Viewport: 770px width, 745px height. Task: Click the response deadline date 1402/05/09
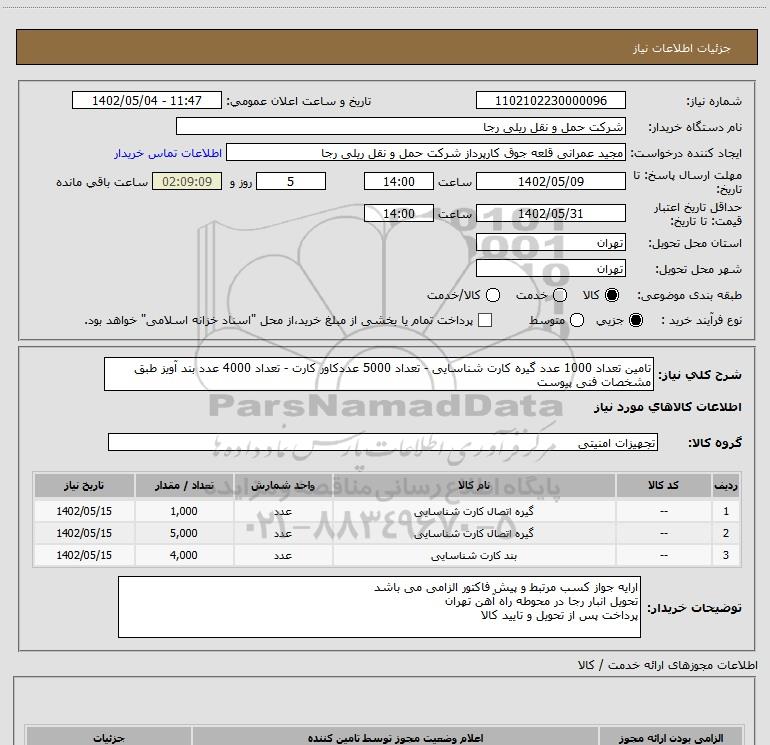[x=550, y=181]
